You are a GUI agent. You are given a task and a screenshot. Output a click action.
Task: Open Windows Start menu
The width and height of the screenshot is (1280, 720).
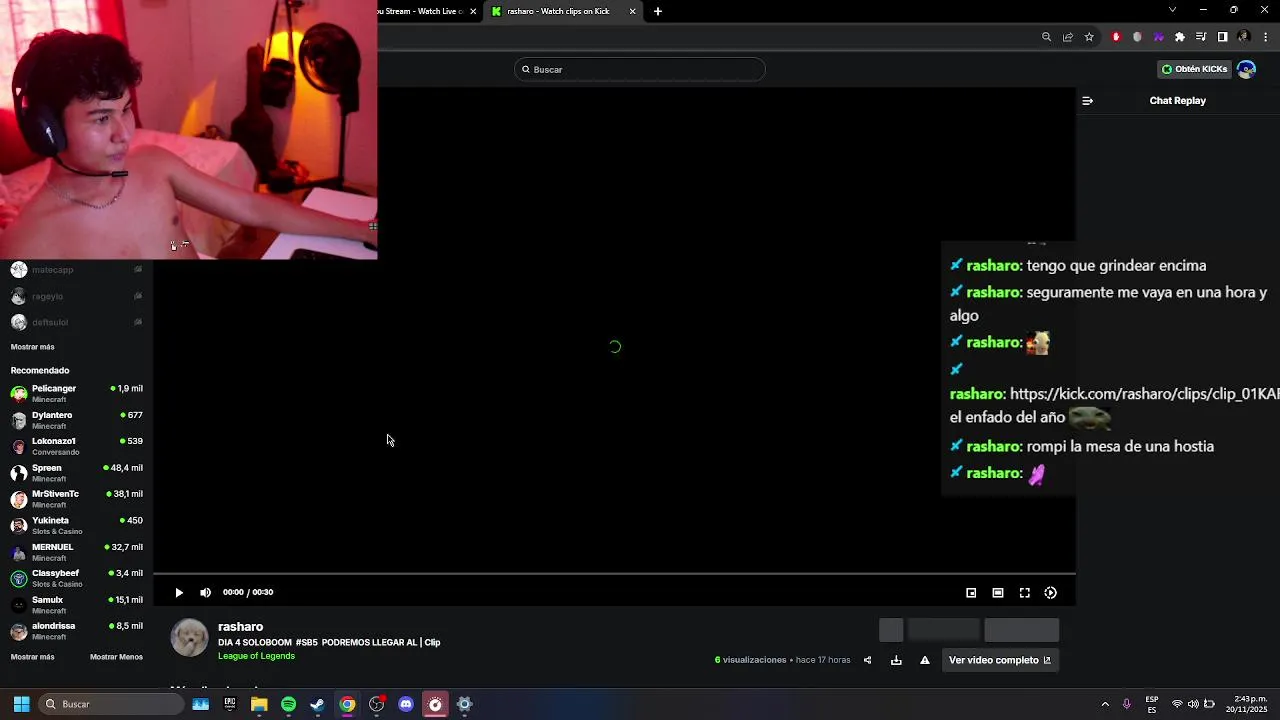[21, 704]
